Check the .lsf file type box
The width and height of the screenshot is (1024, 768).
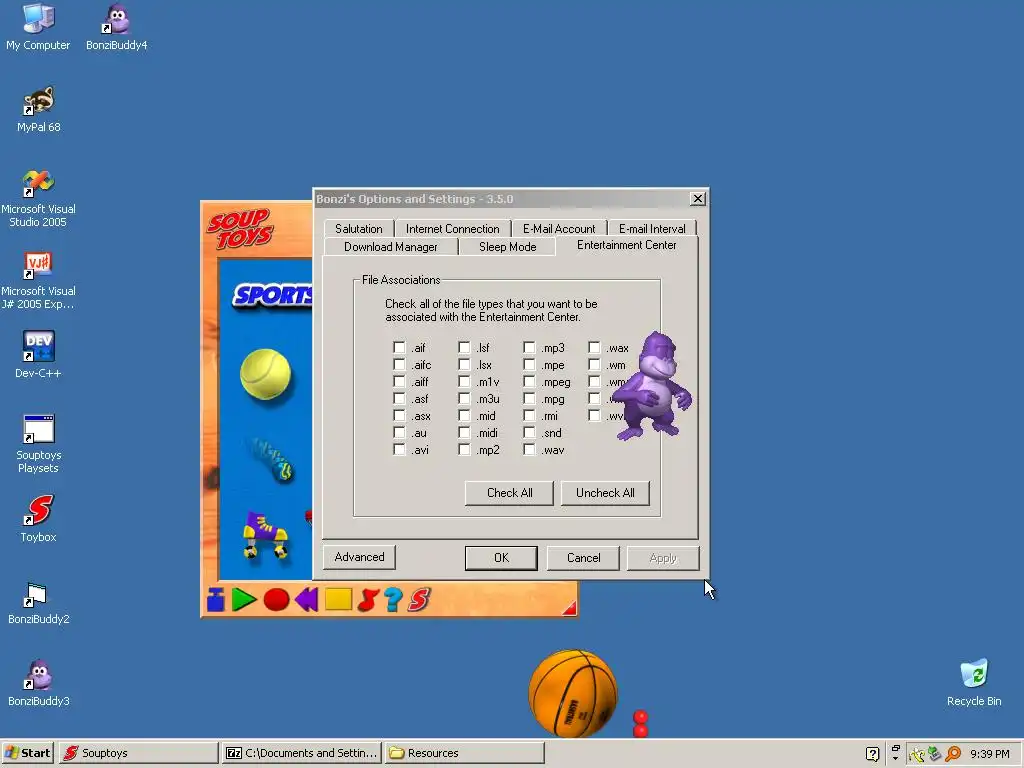tap(464, 347)
